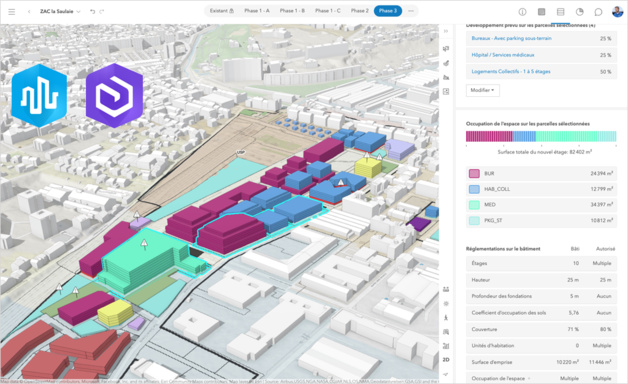Open the hamburger main menu
628x384 pixels.
tap(12, 12)
